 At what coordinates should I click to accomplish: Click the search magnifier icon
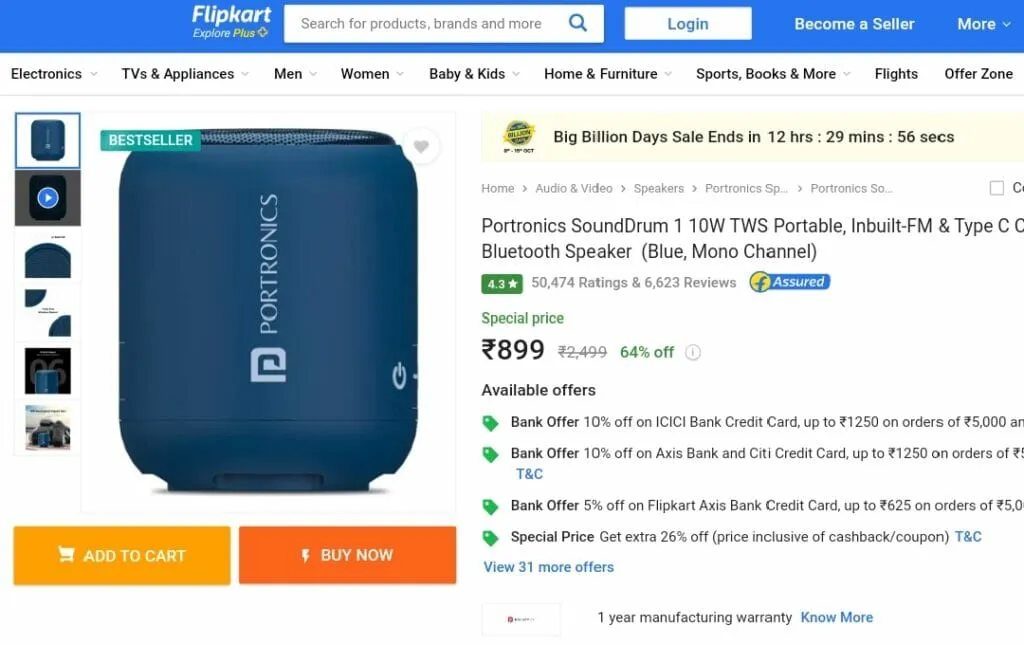(x=577, y=24)
